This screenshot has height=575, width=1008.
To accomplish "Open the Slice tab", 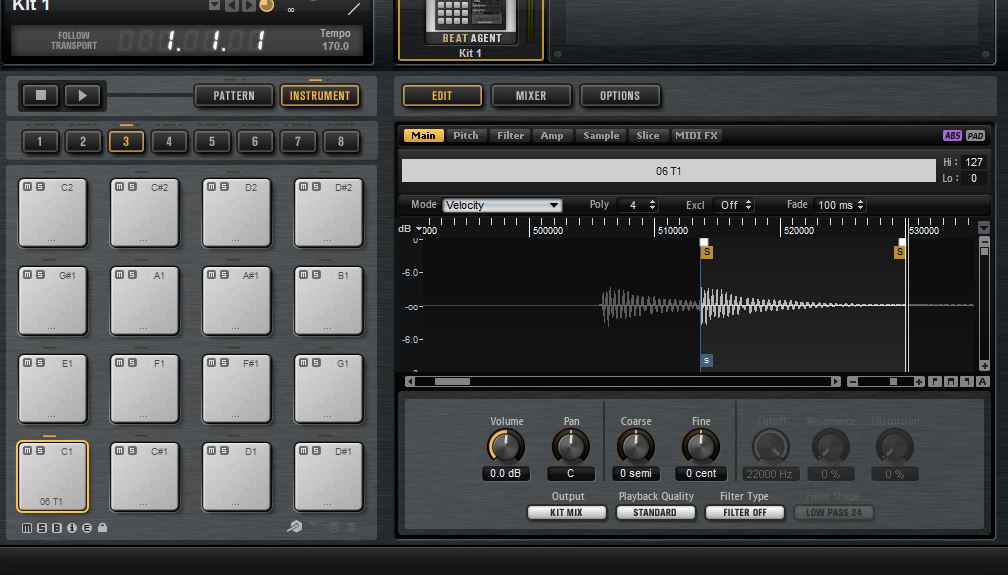I will coord(647,136).
